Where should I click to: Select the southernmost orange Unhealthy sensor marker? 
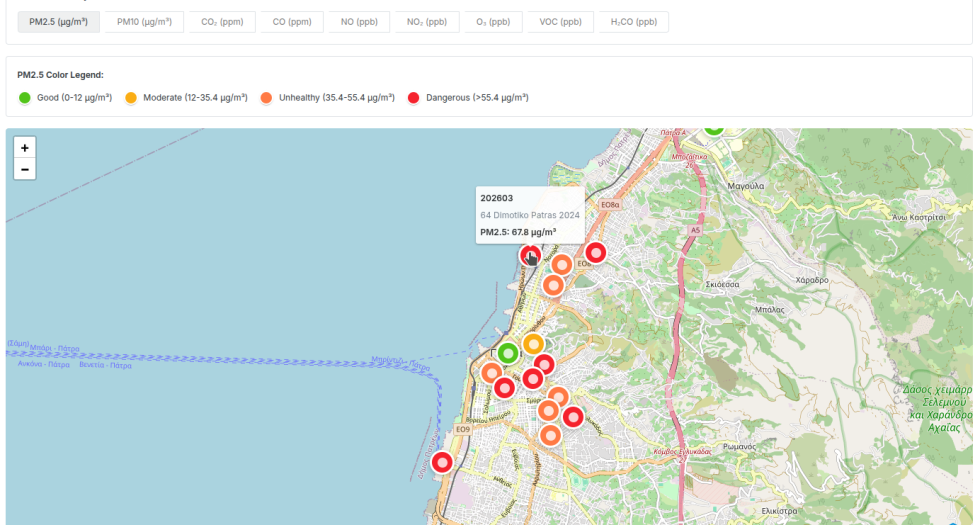pos(550,435)
